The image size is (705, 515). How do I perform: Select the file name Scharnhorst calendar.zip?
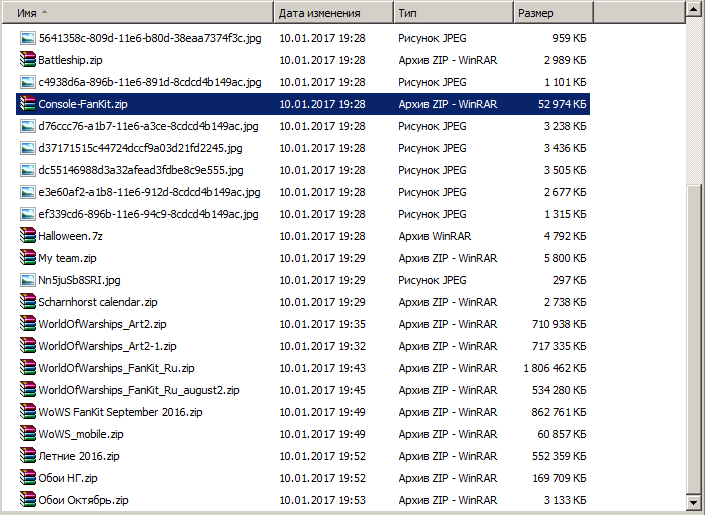(98, 302)
